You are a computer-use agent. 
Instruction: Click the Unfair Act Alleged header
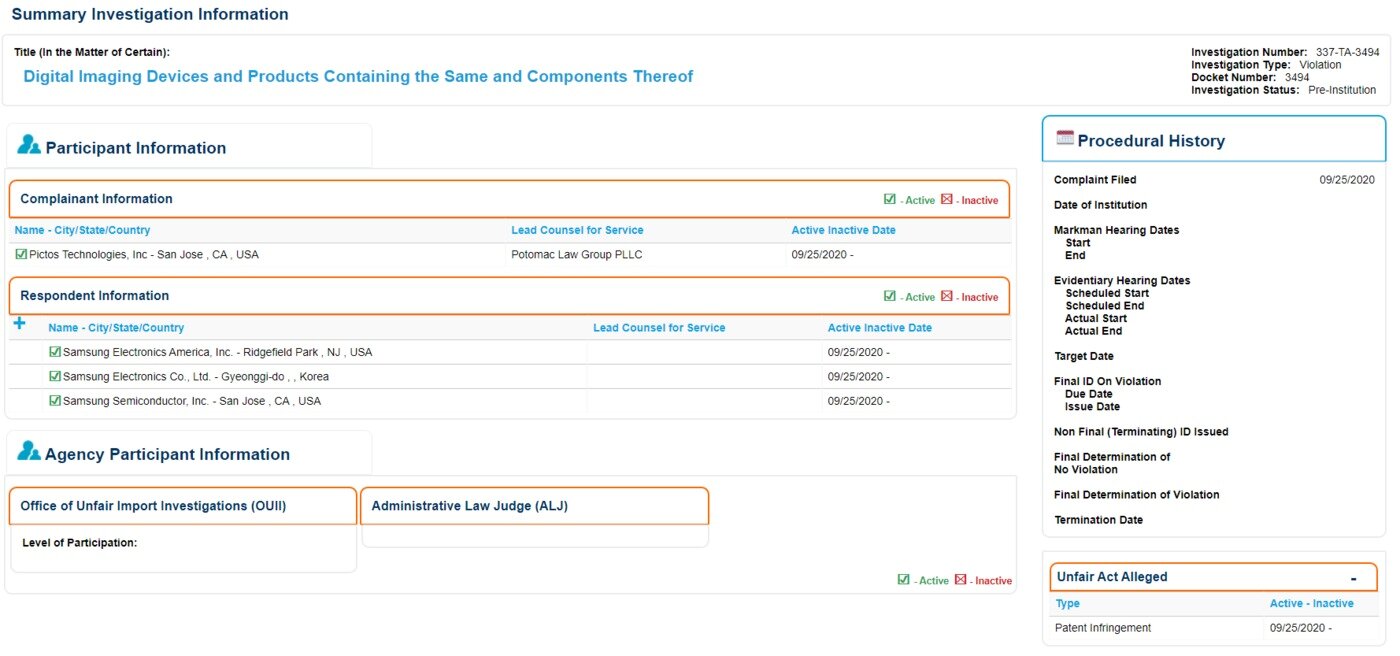coord(1213,577)
